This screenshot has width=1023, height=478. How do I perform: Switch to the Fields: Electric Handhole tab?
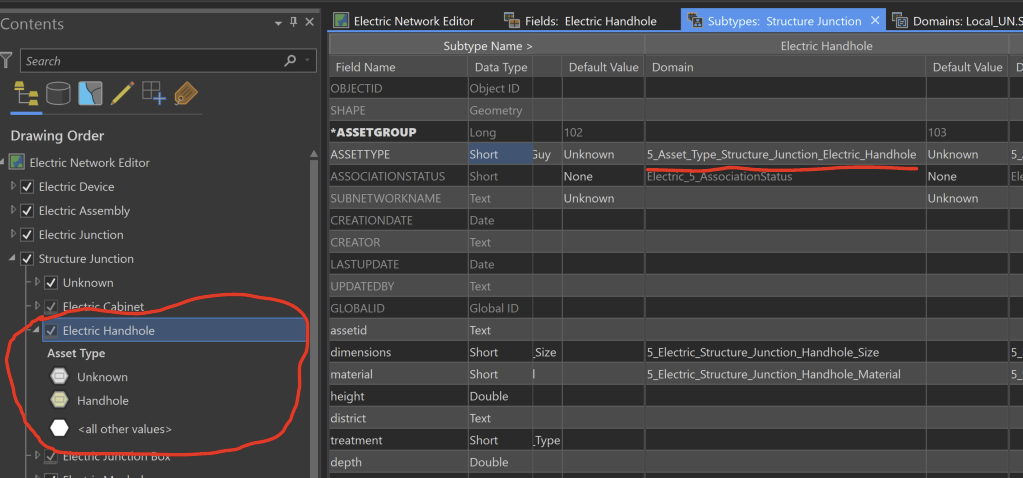click(x=581, y=21)
